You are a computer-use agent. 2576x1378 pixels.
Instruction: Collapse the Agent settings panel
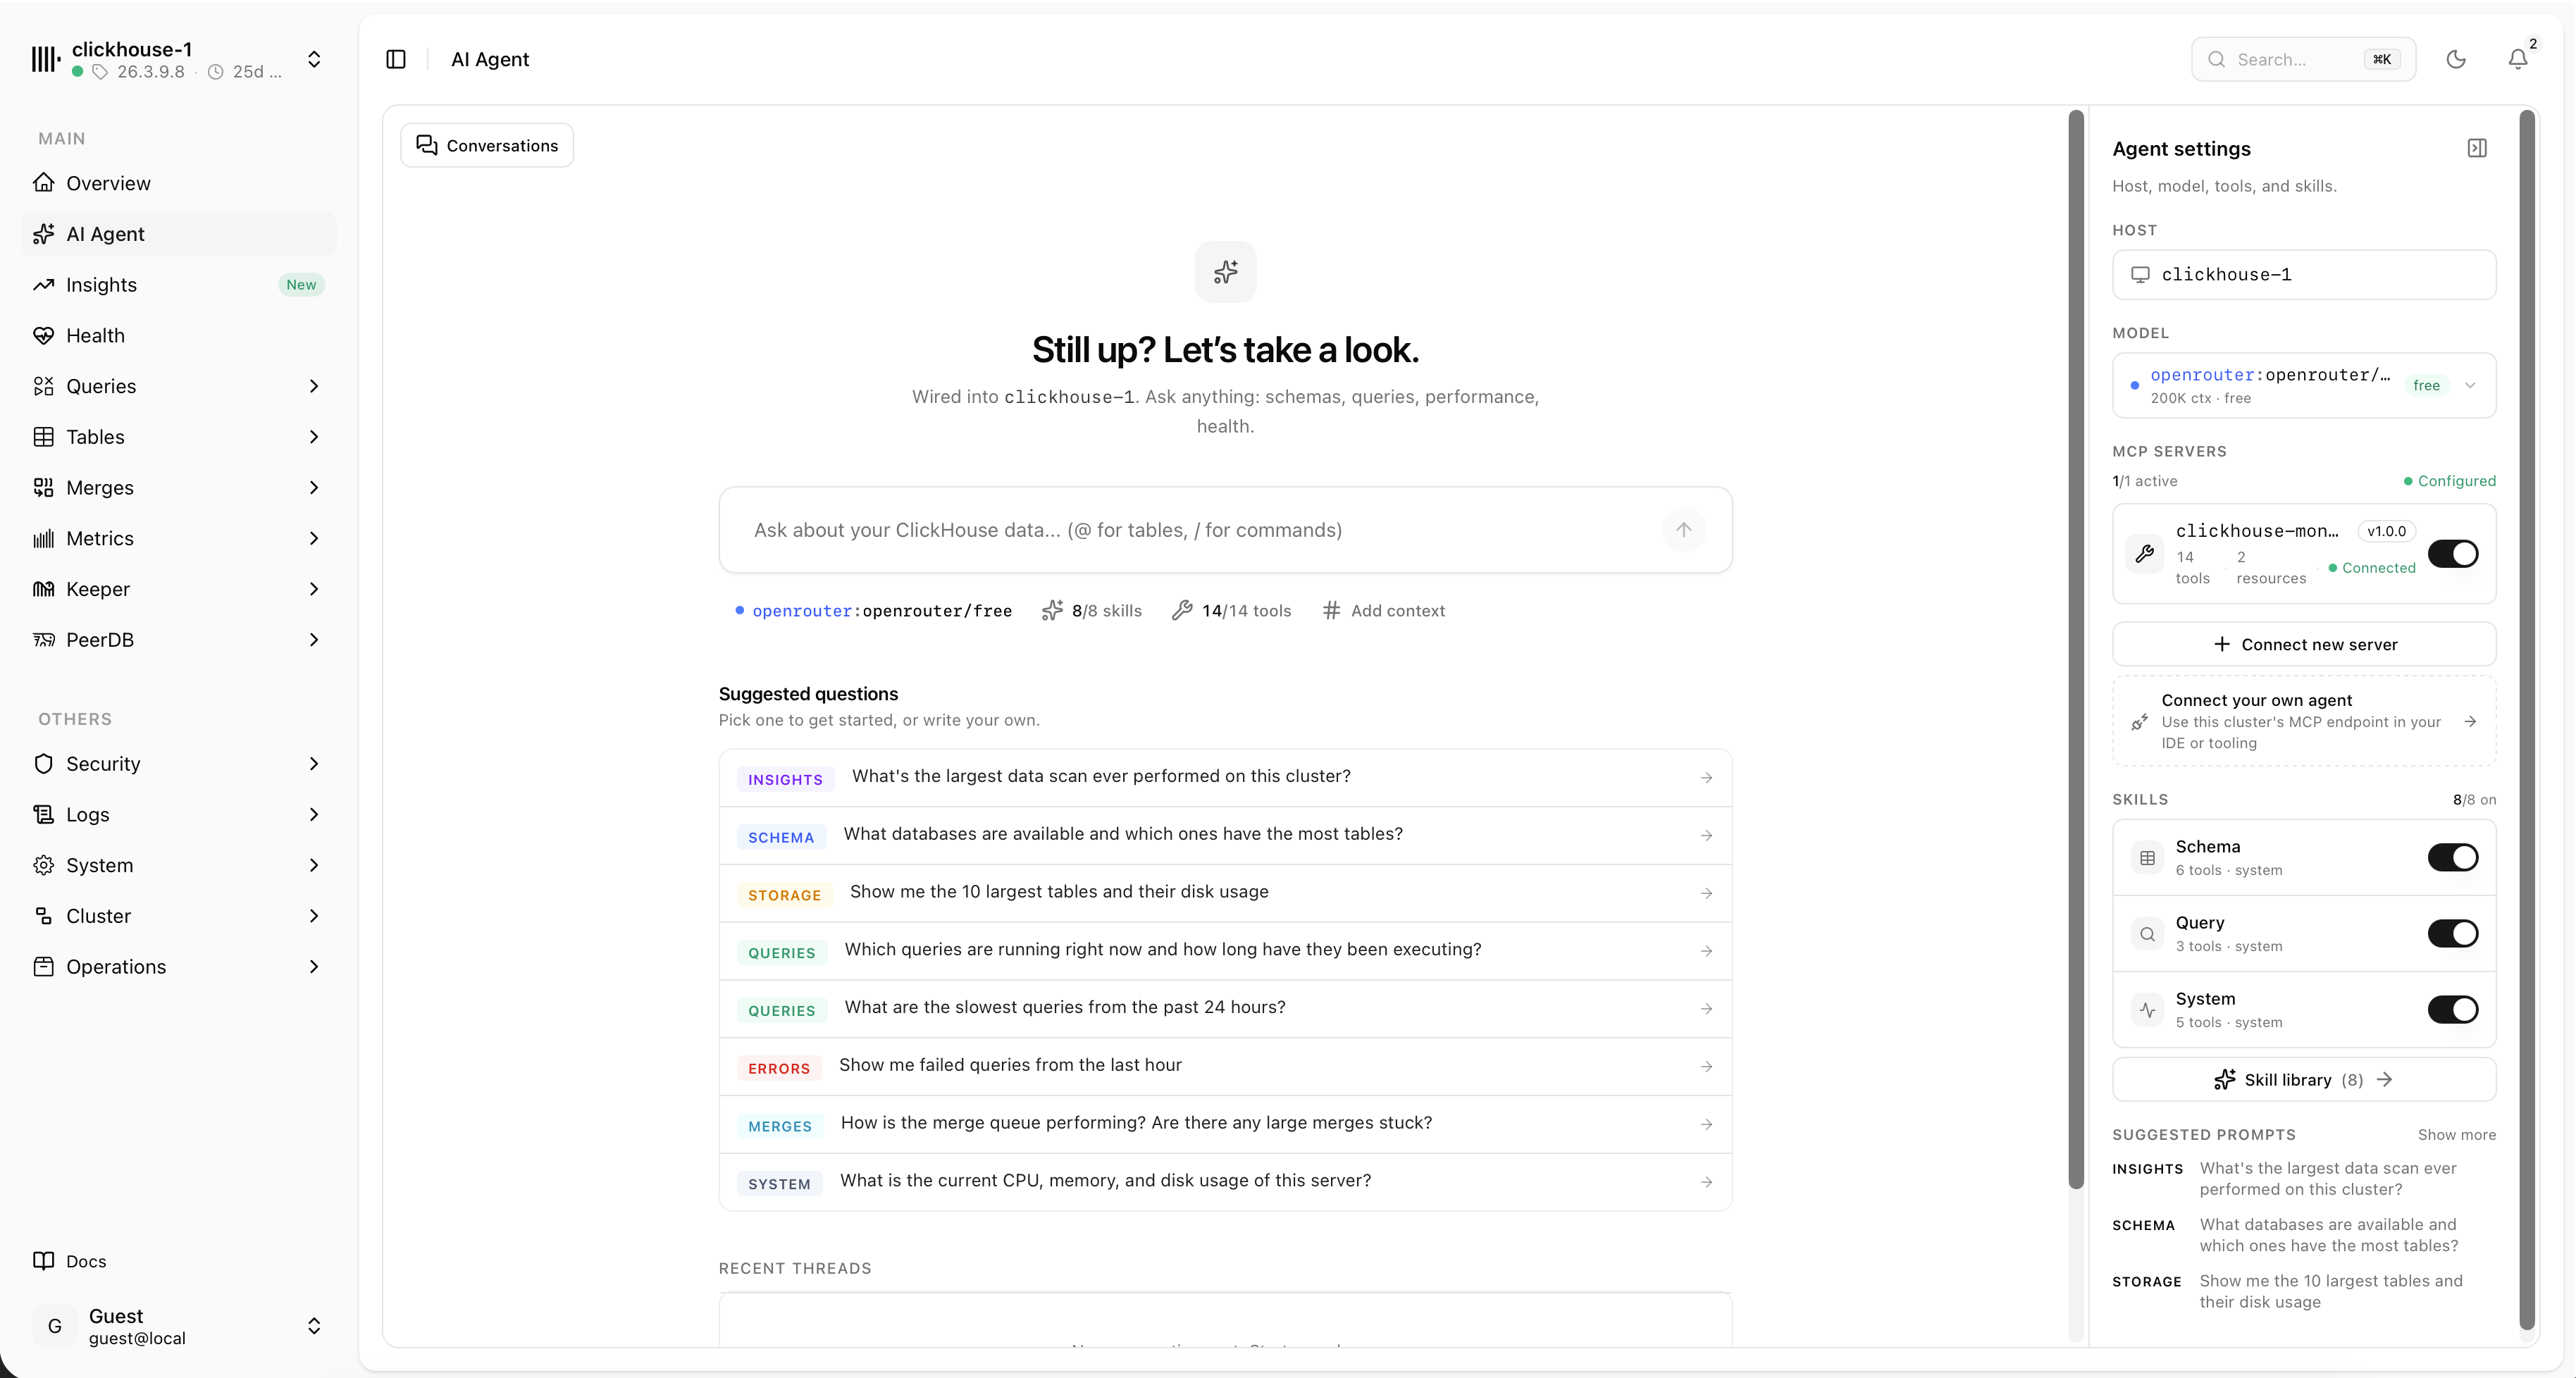tap(2477, 148)
